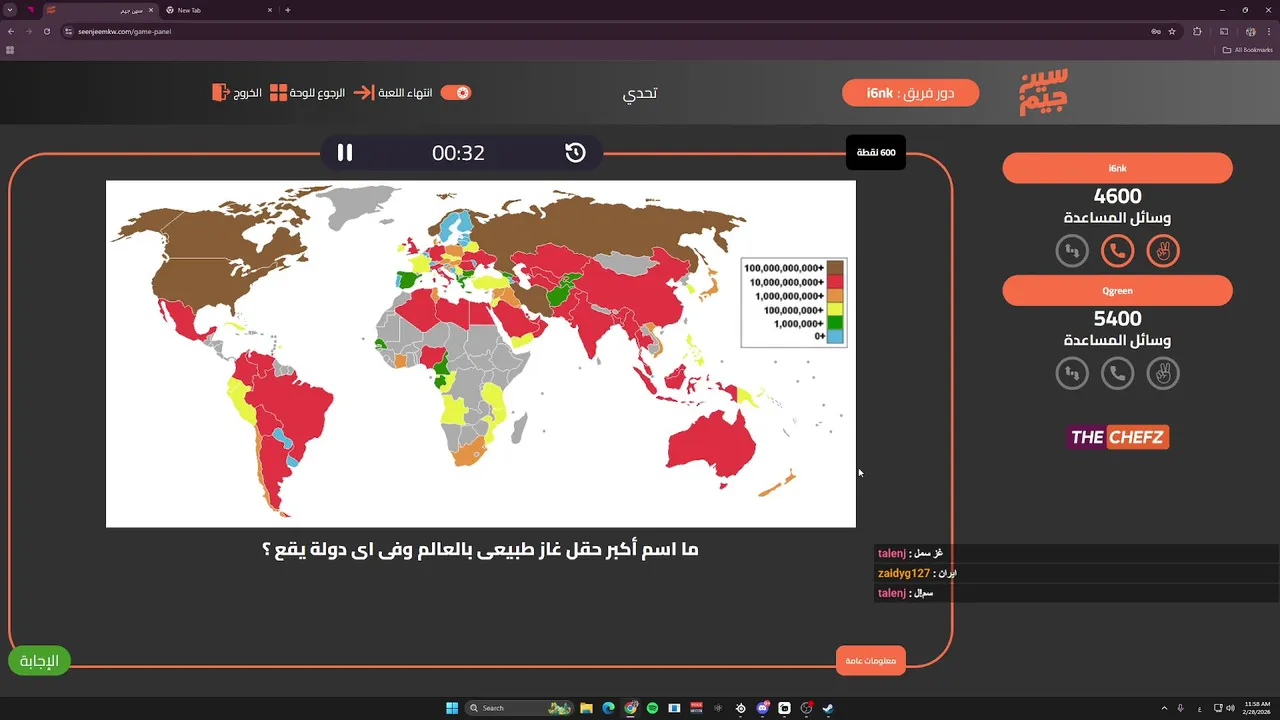1280x720 pixels.
Task: Reload the seenjeemkw page
Action: tap(47, 31)
